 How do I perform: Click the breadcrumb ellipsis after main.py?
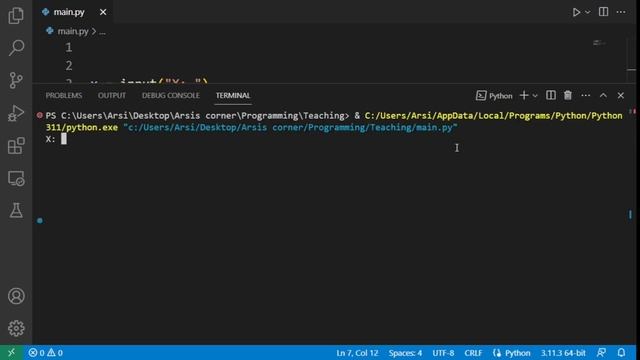tap(102, 31)
